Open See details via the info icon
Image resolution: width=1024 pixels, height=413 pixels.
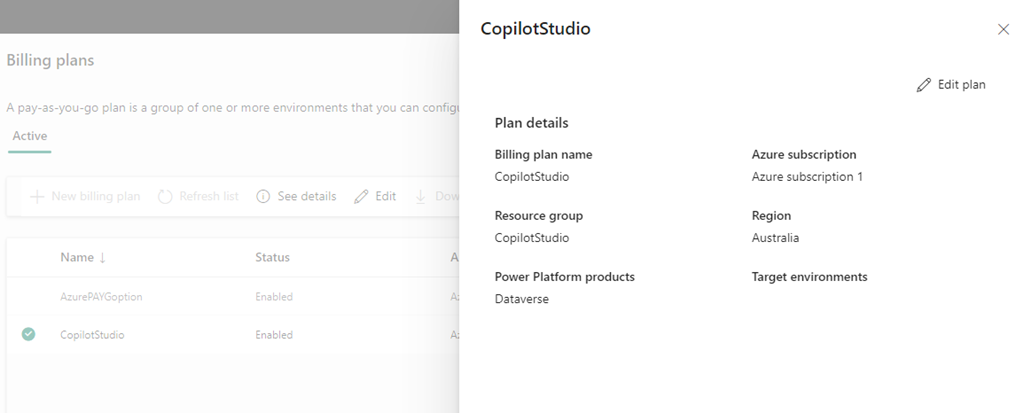click(x=264, y=196)
